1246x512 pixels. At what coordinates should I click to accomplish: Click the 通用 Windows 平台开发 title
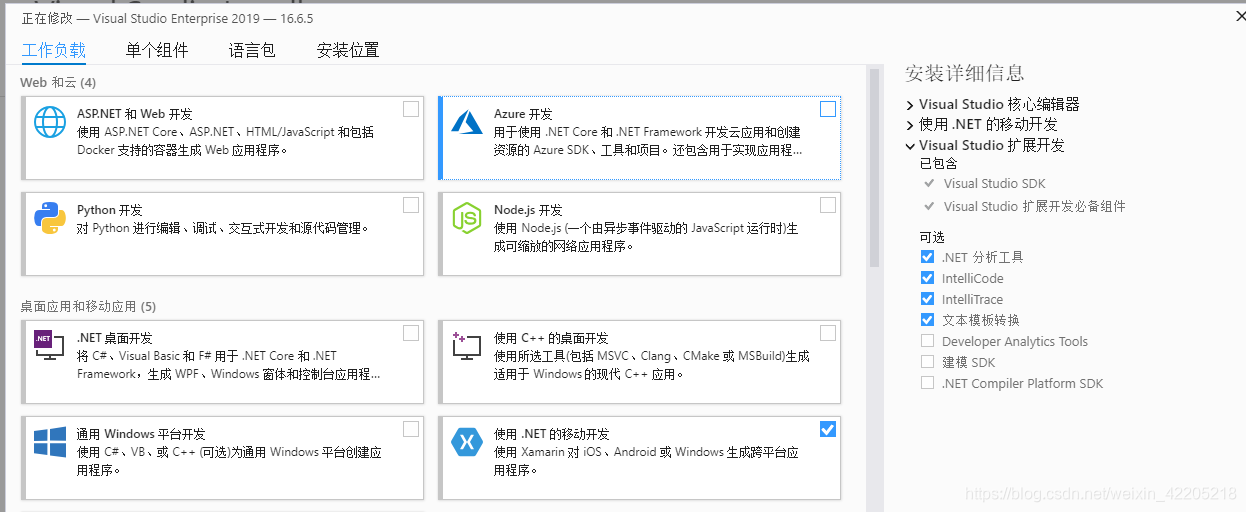141,435
